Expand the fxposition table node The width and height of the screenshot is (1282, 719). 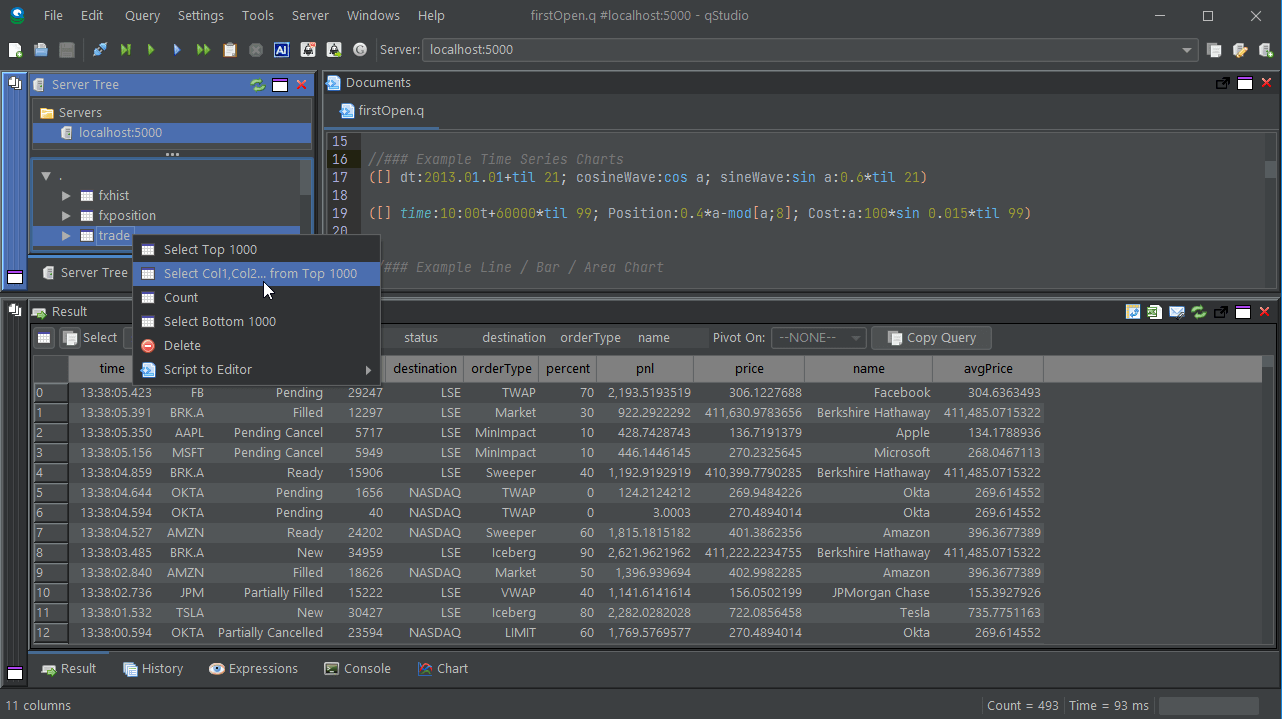pyautogui.click(x=67, y=216)
